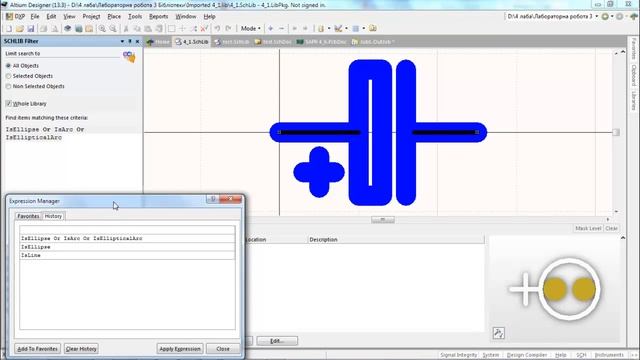640x360 pixels.
Task: Click the small icon below component preview
Action: point(498,333)
